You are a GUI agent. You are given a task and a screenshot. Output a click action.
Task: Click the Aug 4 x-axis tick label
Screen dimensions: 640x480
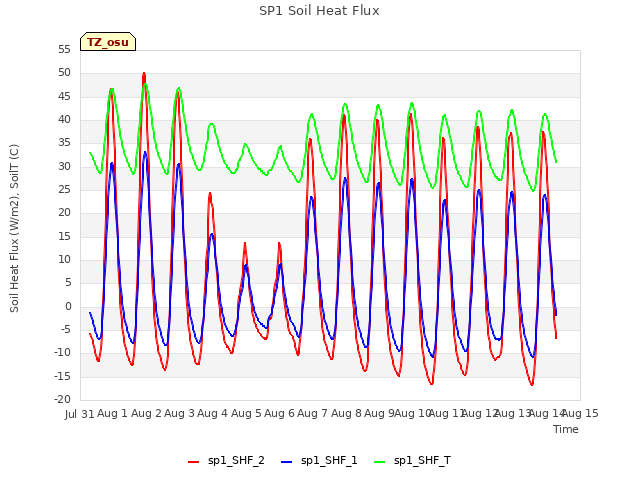pyautogui.click(x=213, y=413)
